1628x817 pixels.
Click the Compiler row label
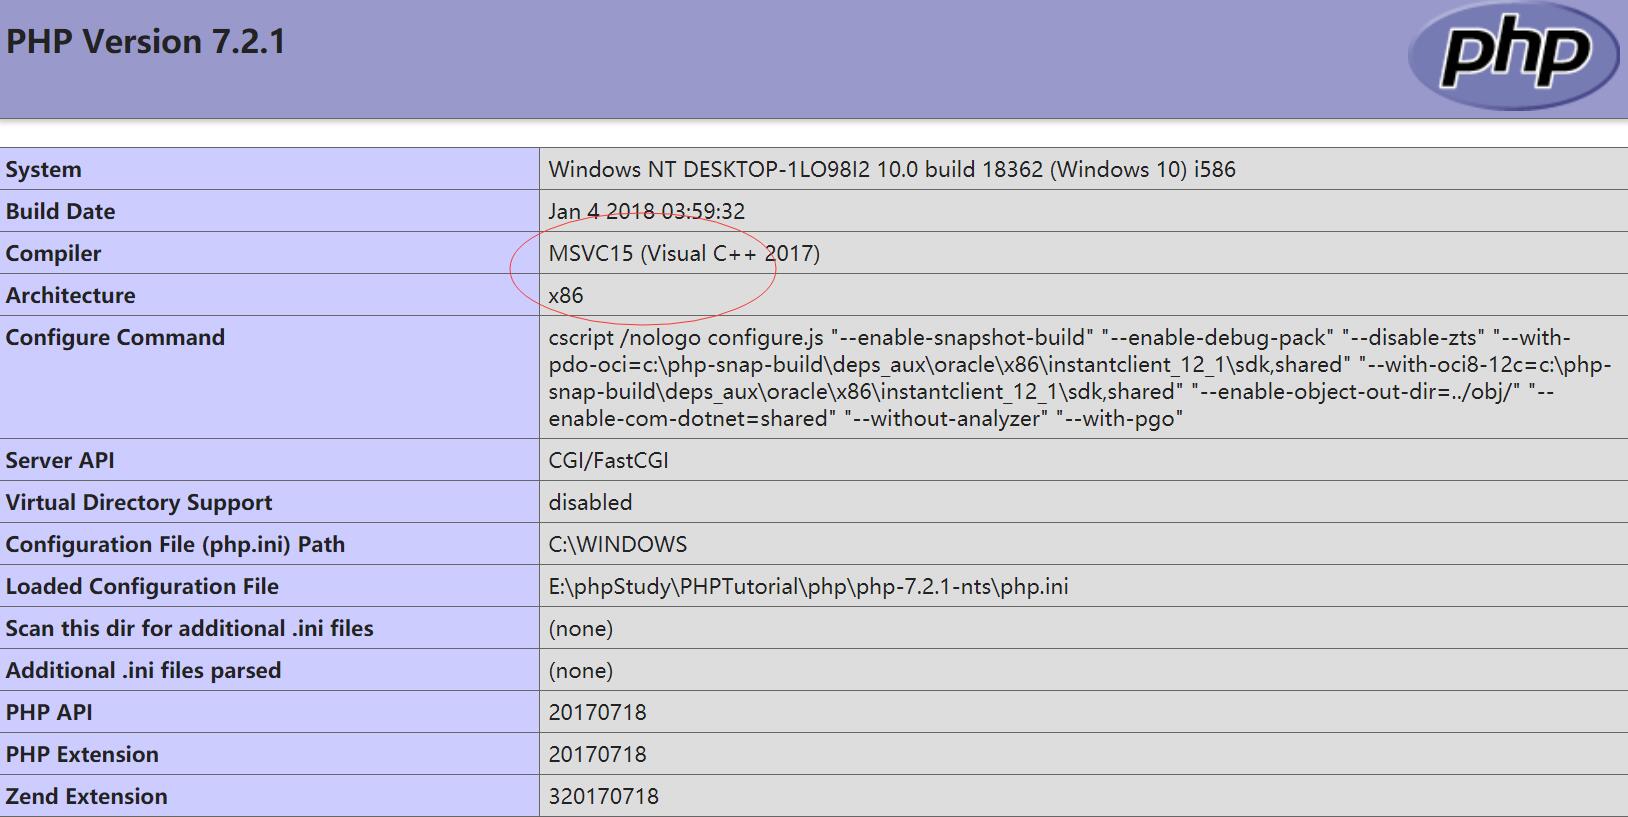click(53, 254)
